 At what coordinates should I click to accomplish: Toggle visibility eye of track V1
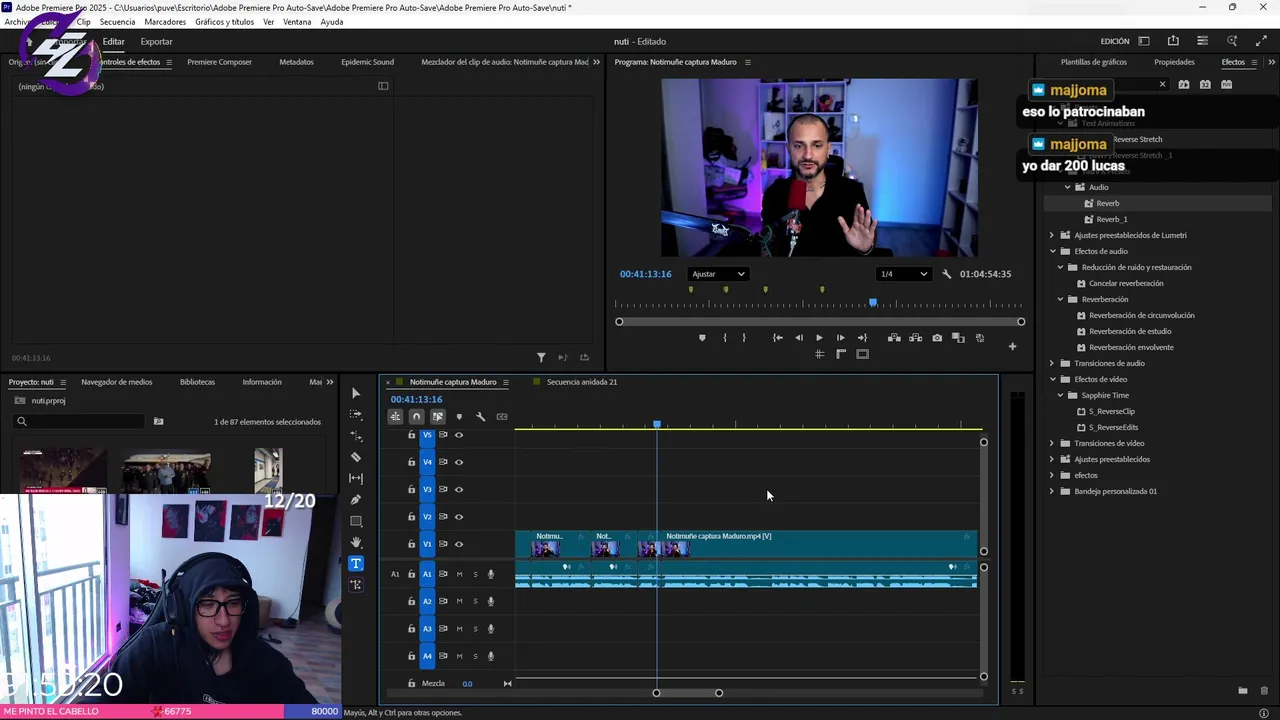pyautogui.click(x=459, y=544)
